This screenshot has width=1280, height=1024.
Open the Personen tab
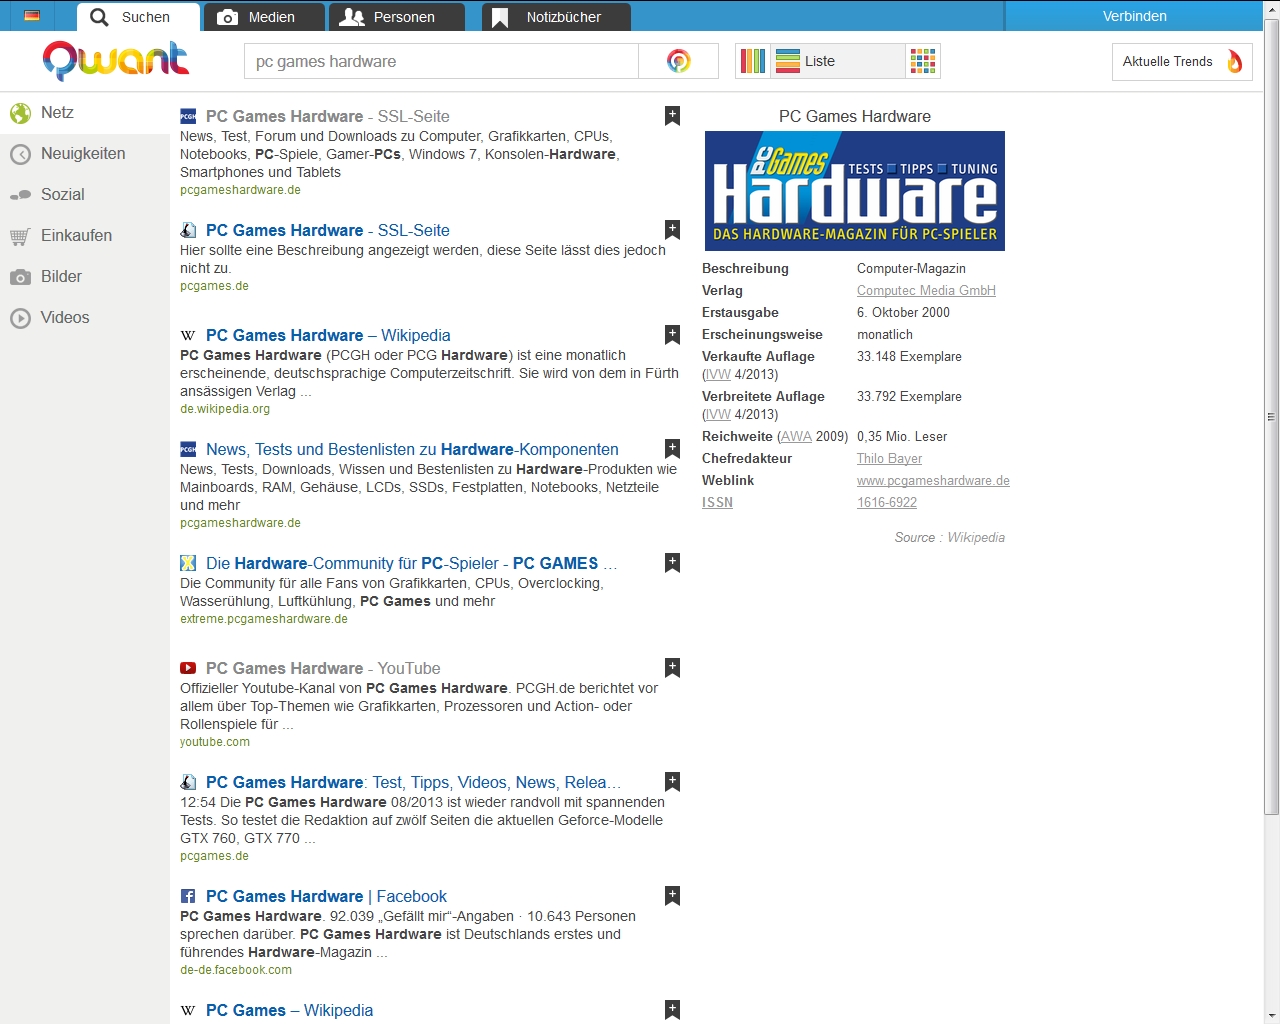pyautogui.click(x=396, y=17)
